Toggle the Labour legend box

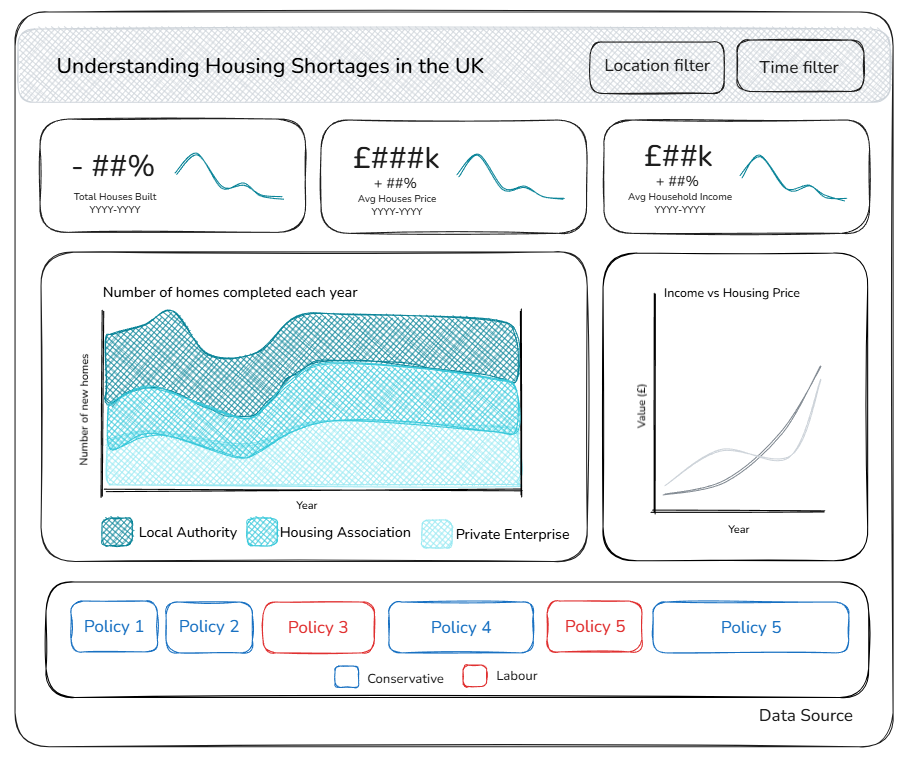click(474, 676)
